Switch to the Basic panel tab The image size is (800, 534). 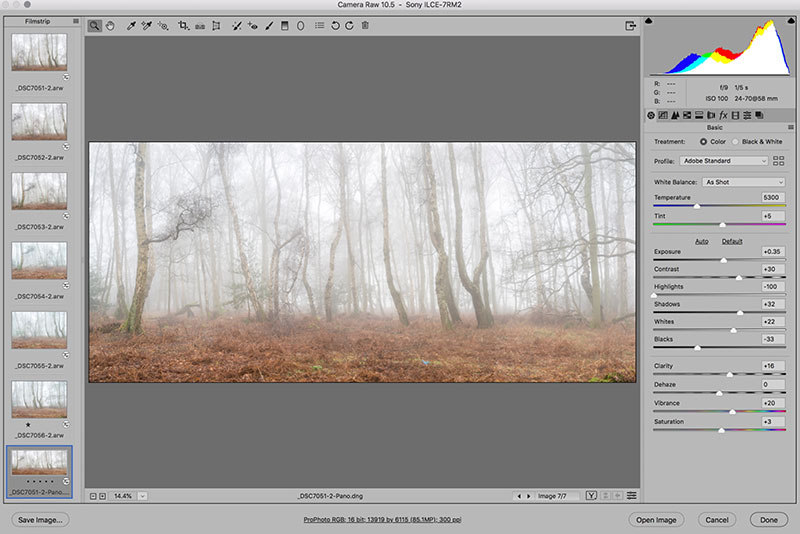coord(651,115)
